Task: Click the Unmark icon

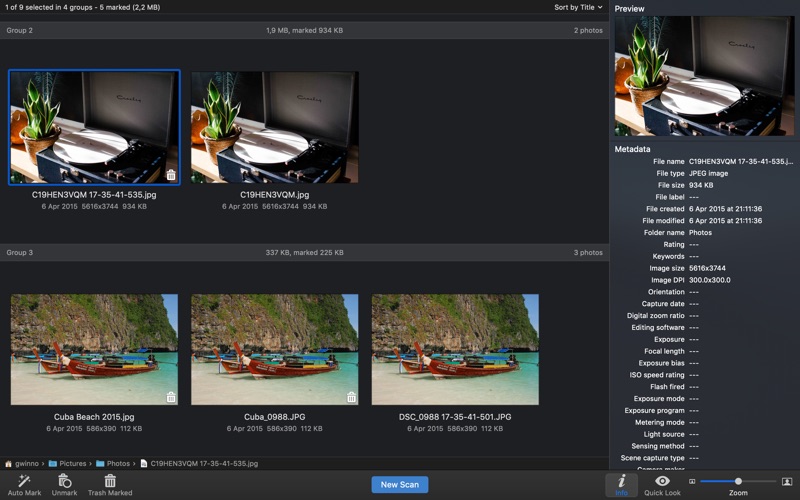Action: [64, 481]
